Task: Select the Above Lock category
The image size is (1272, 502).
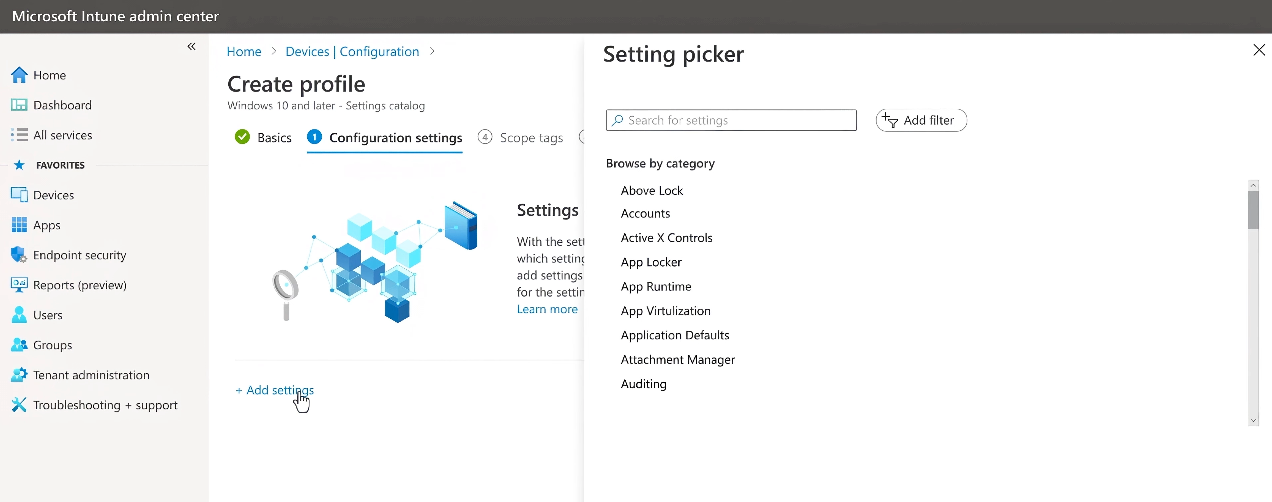Action: (x=652, y=190)
